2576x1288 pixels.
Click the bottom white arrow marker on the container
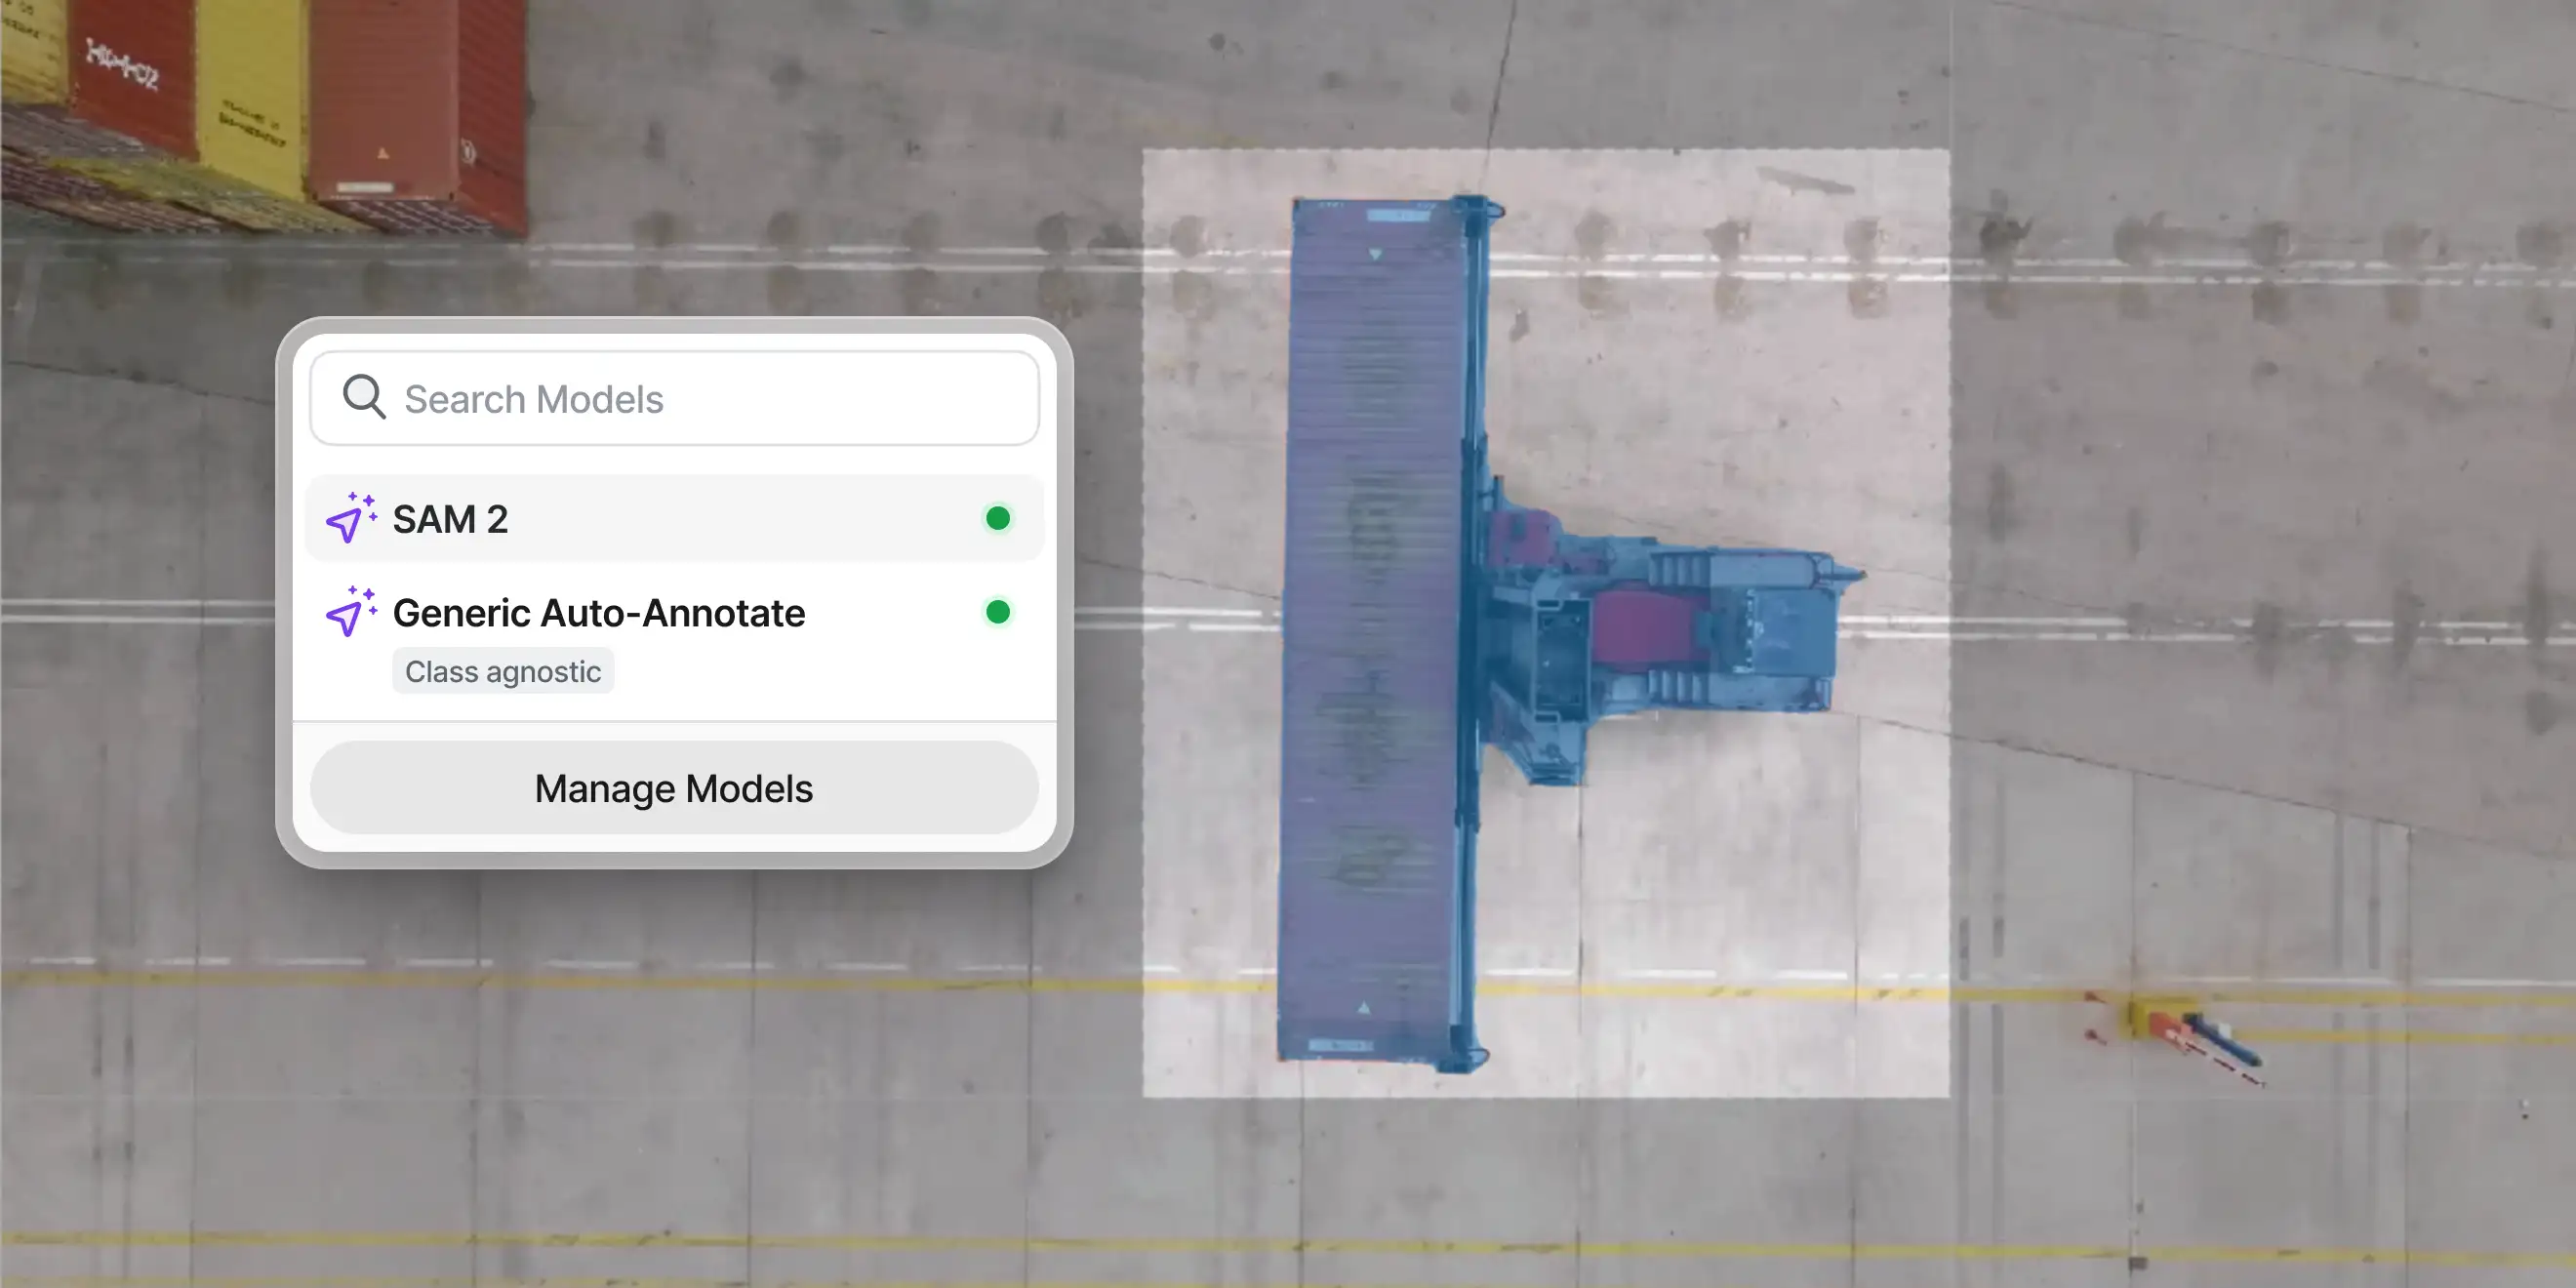[x=1364, y=1008]
